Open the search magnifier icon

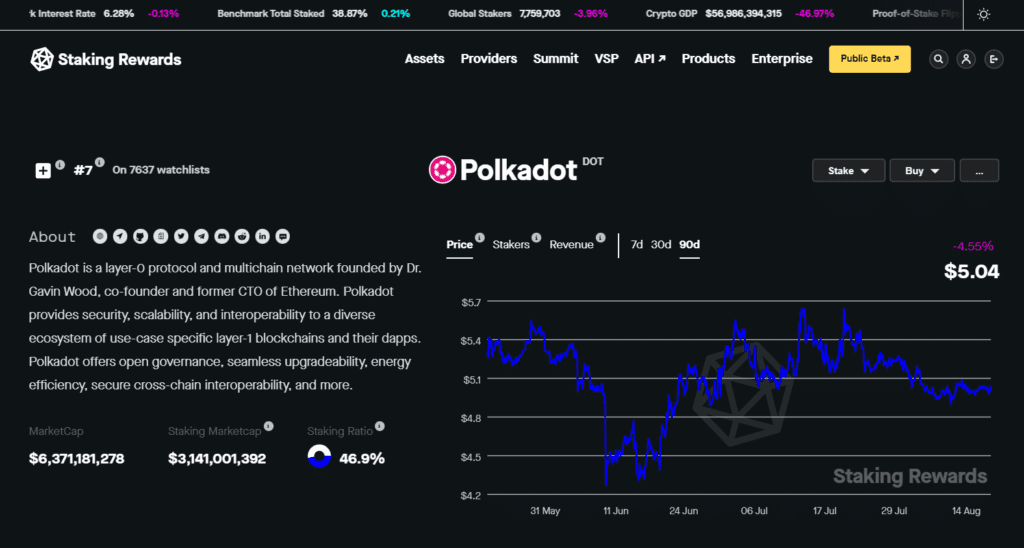click(938, 59)
